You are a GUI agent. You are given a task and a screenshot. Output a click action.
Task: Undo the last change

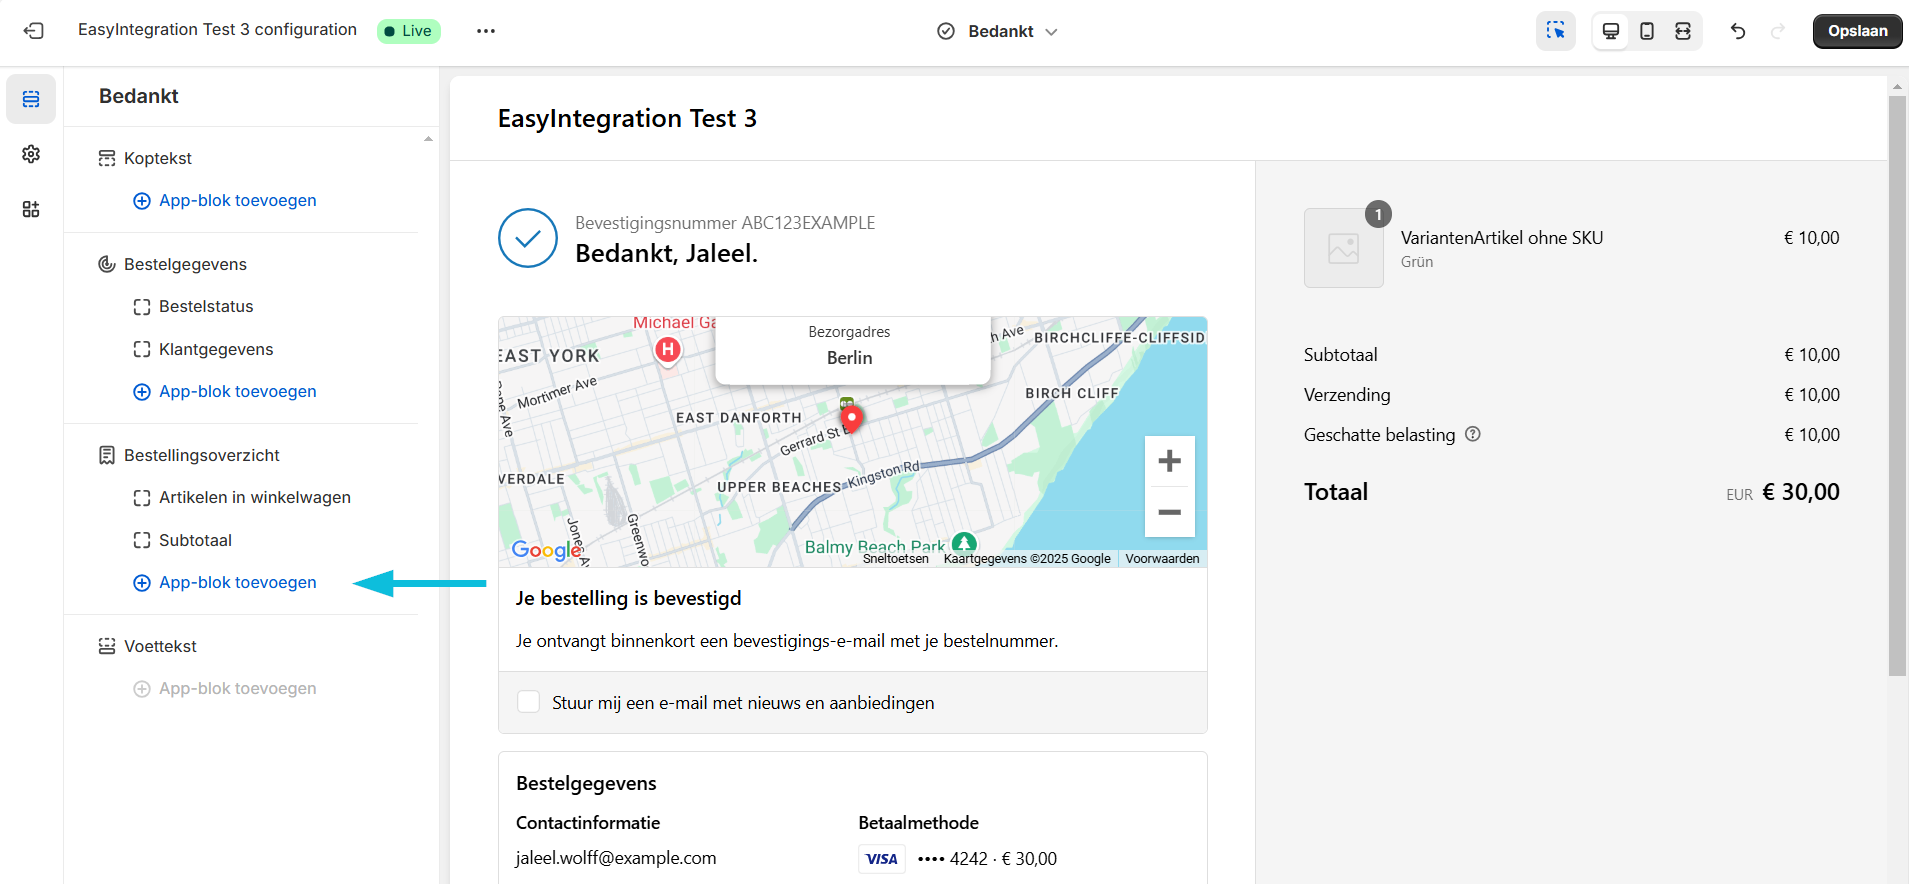[x=1738, y=31]
